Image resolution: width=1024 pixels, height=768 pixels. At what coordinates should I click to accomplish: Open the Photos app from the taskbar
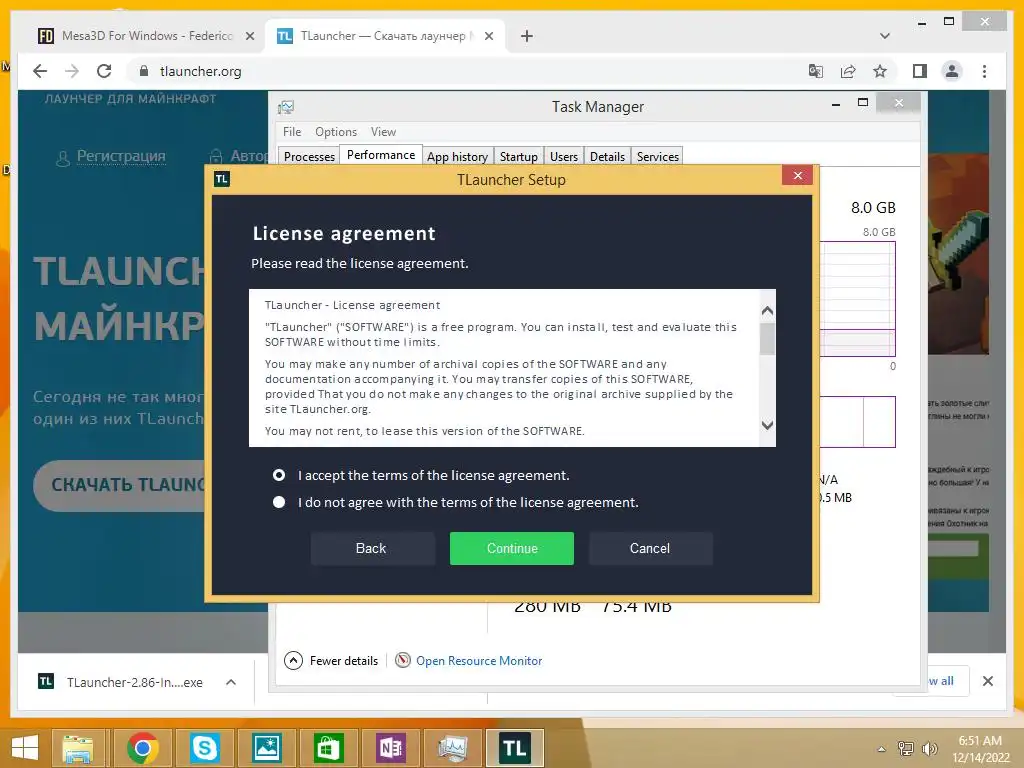266,748
